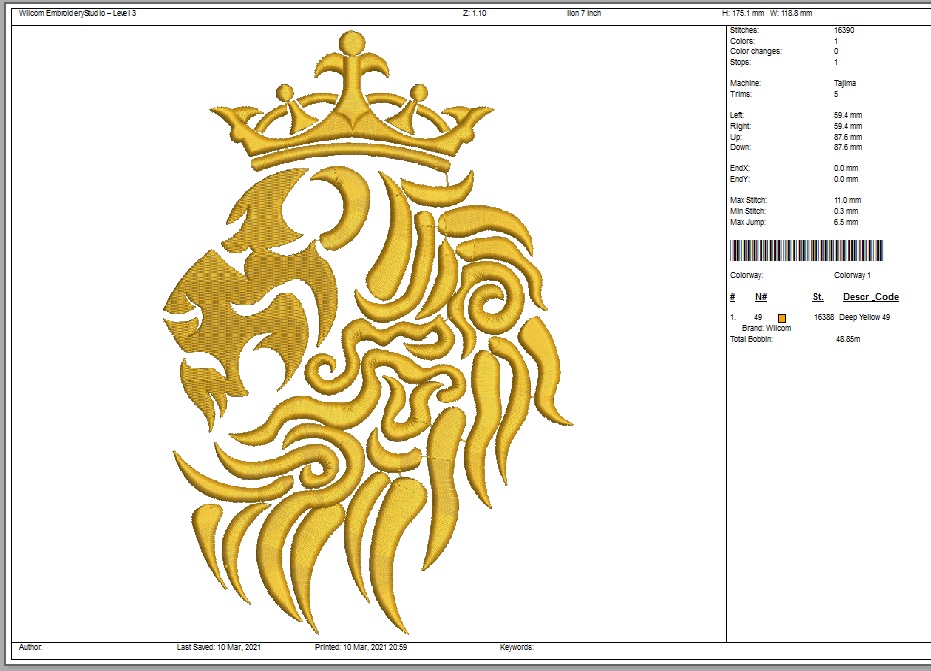Select the Colorway 1 value

click(x=852, y=275)
